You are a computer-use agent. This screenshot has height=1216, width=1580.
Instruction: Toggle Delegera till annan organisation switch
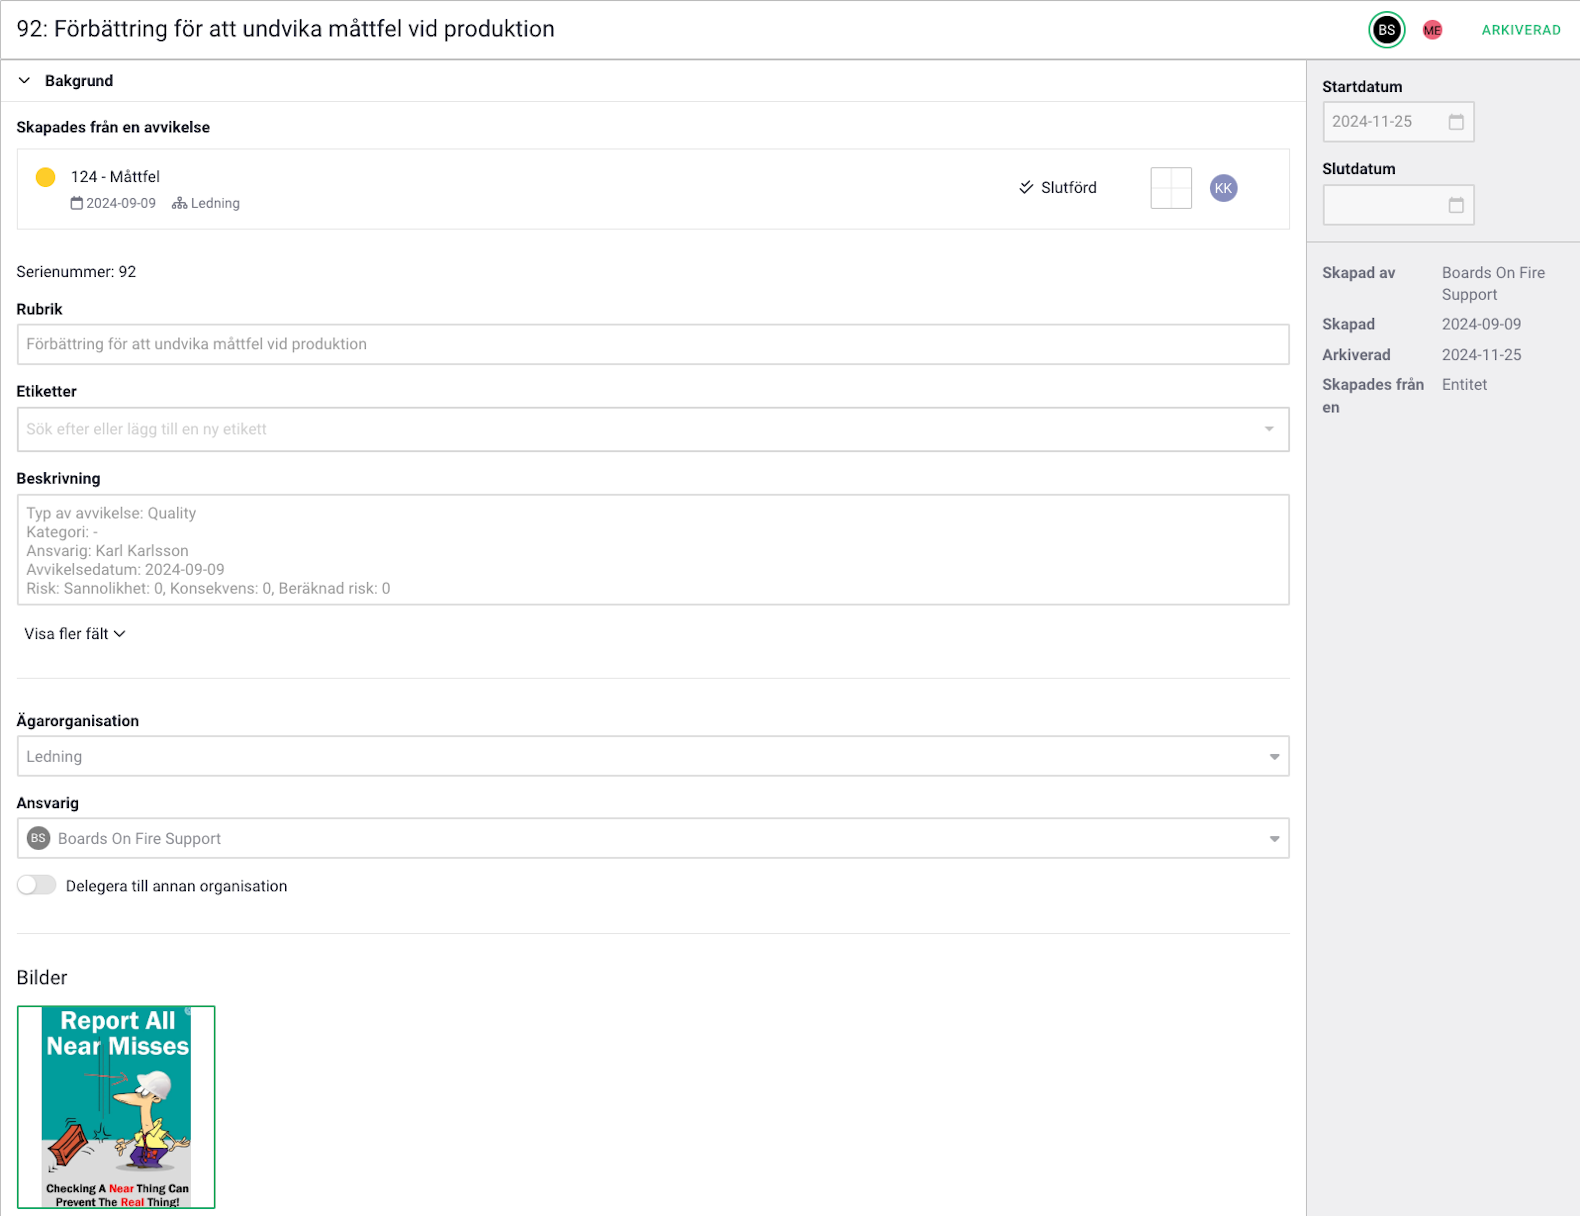tap(37, 885)
